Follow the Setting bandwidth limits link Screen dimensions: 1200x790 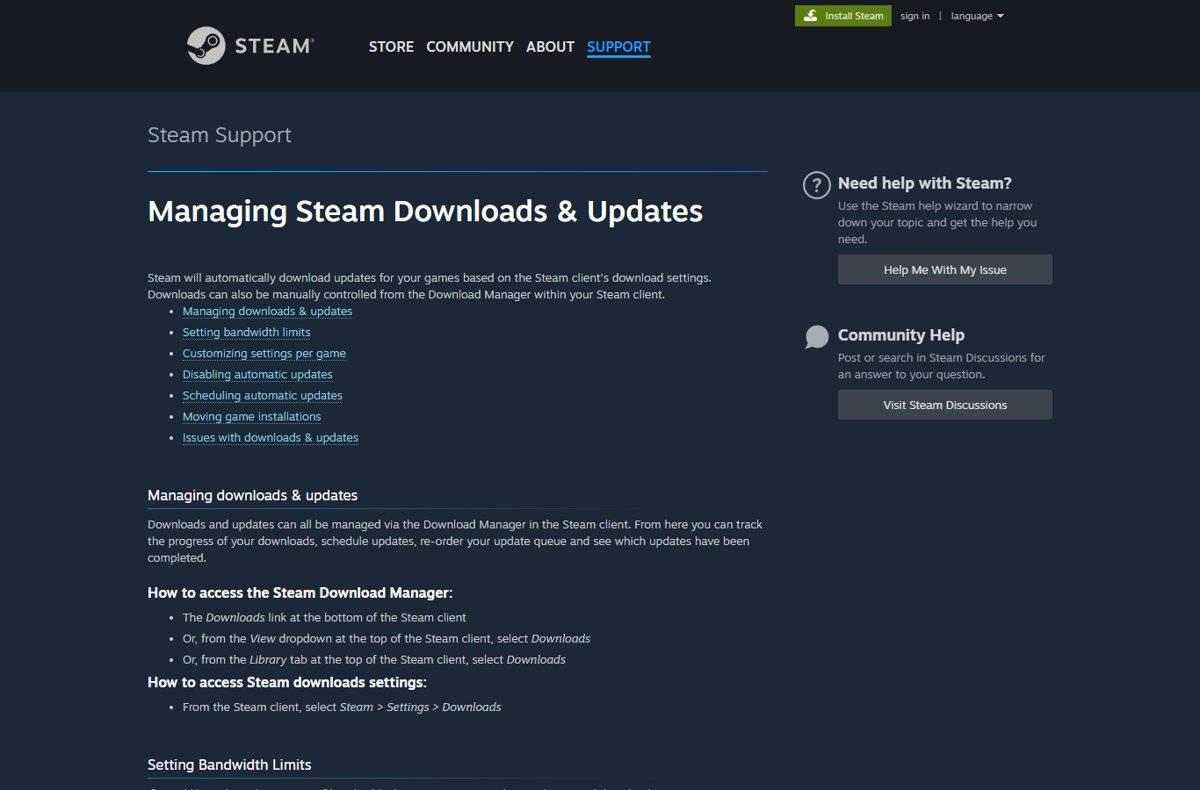pos(246,332)
